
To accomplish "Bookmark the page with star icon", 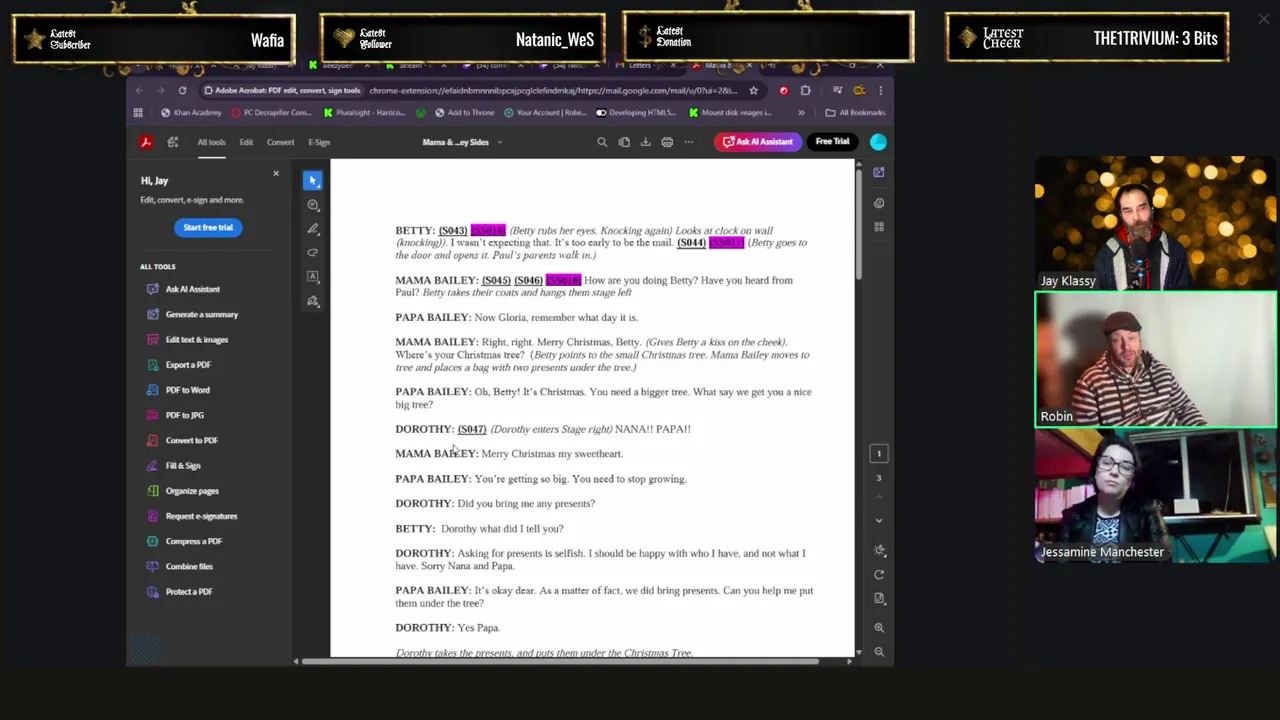I will pos(754,90).
